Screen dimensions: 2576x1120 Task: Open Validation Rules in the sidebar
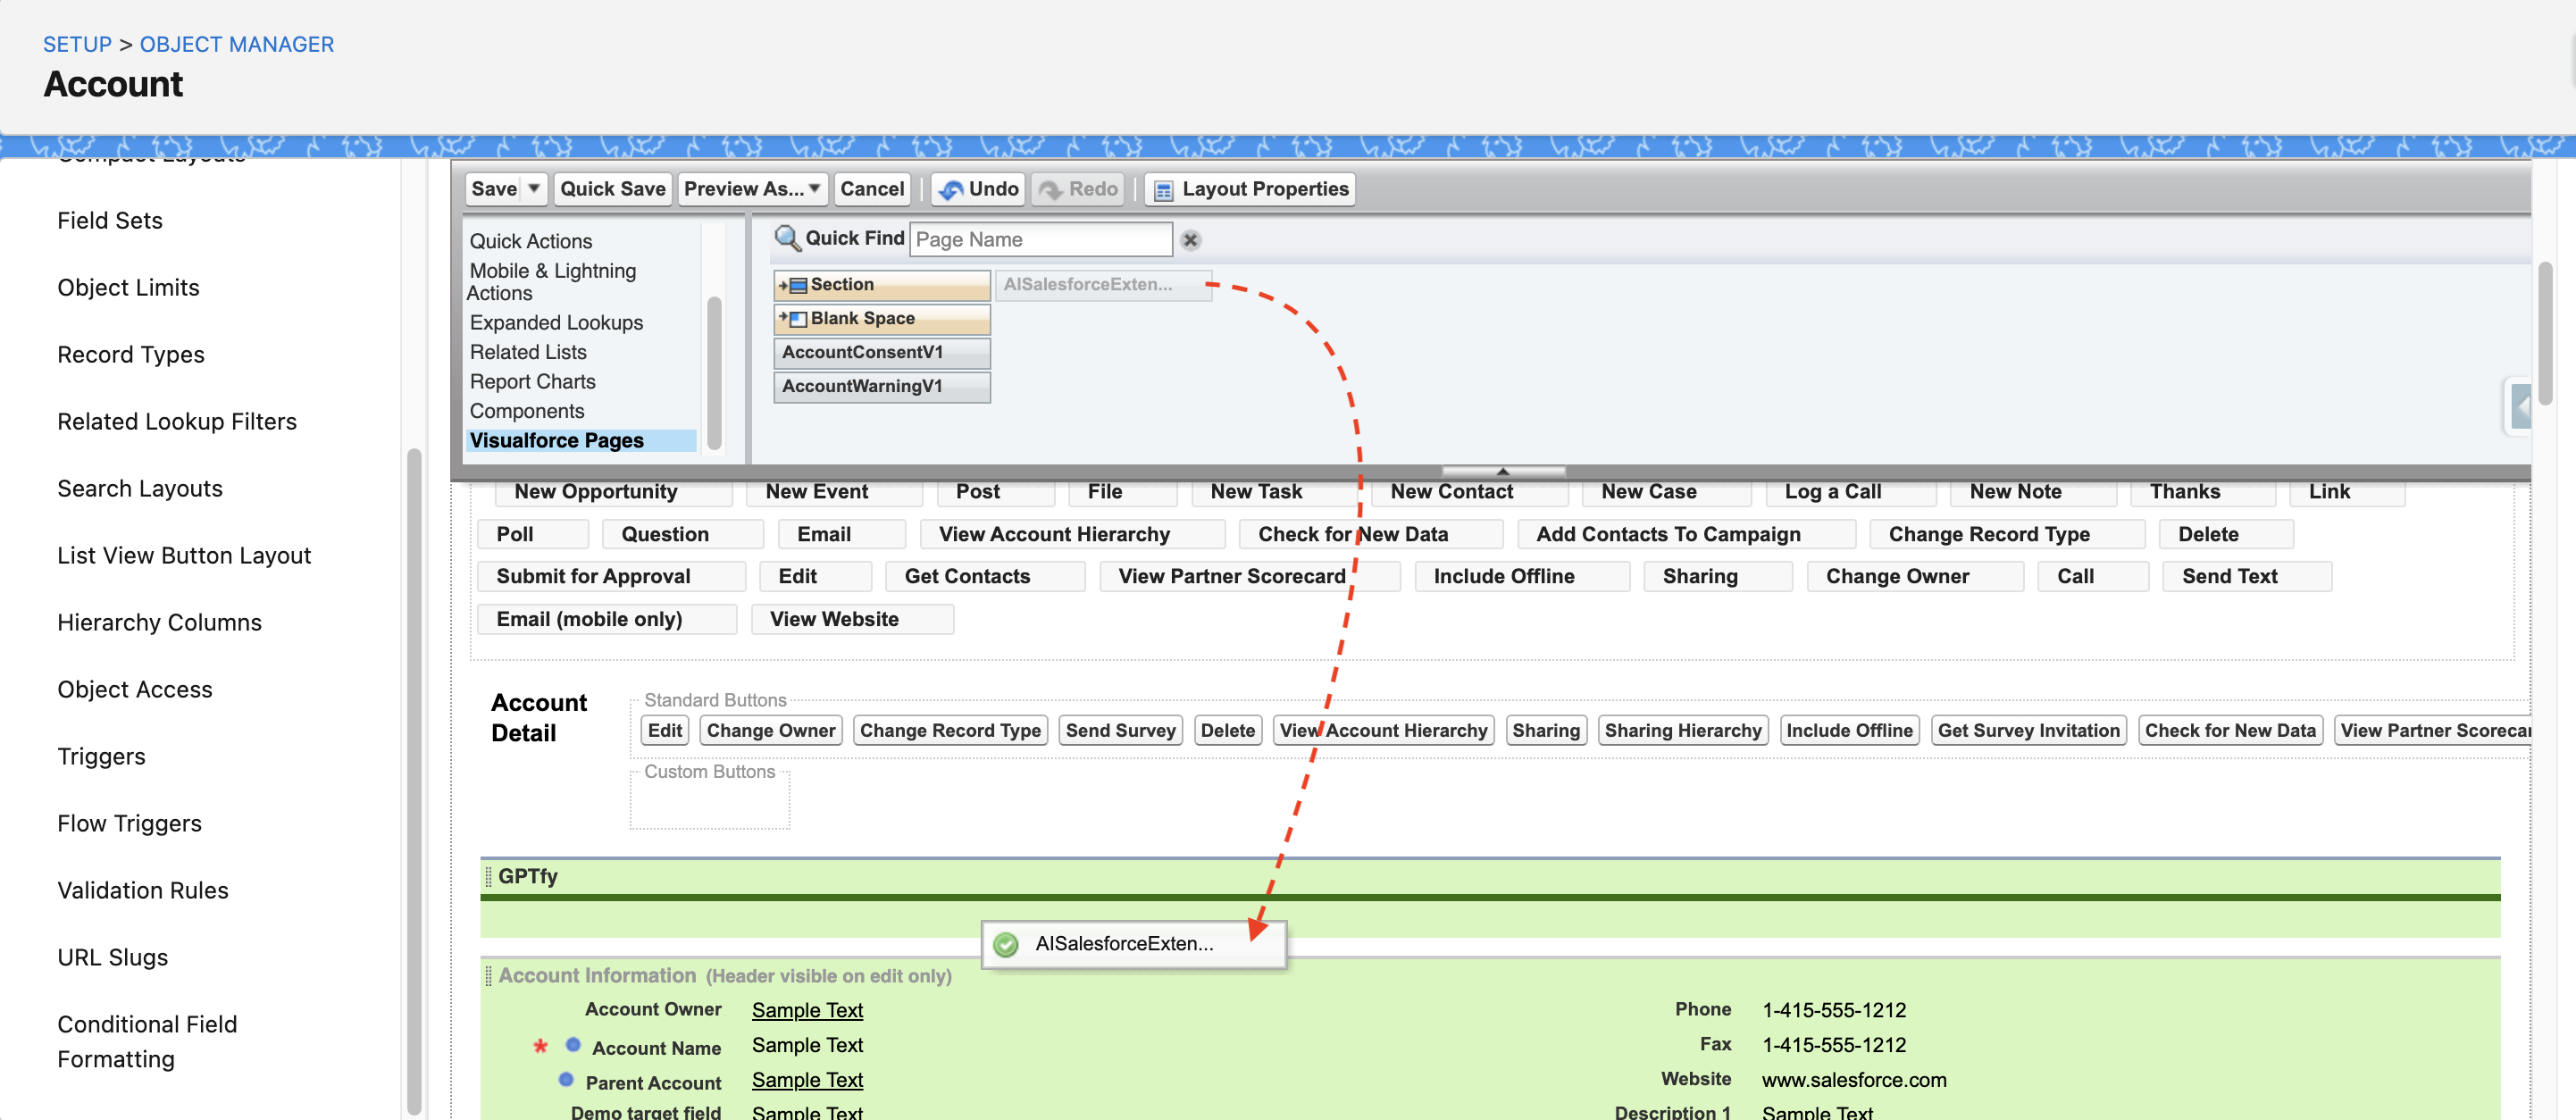click(x=143, y=890)
